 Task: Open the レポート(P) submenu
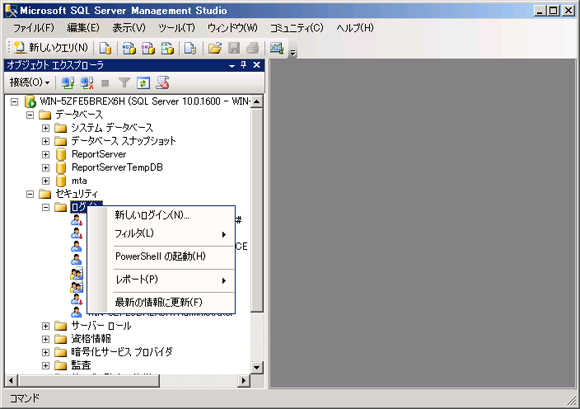pos(161,280)
